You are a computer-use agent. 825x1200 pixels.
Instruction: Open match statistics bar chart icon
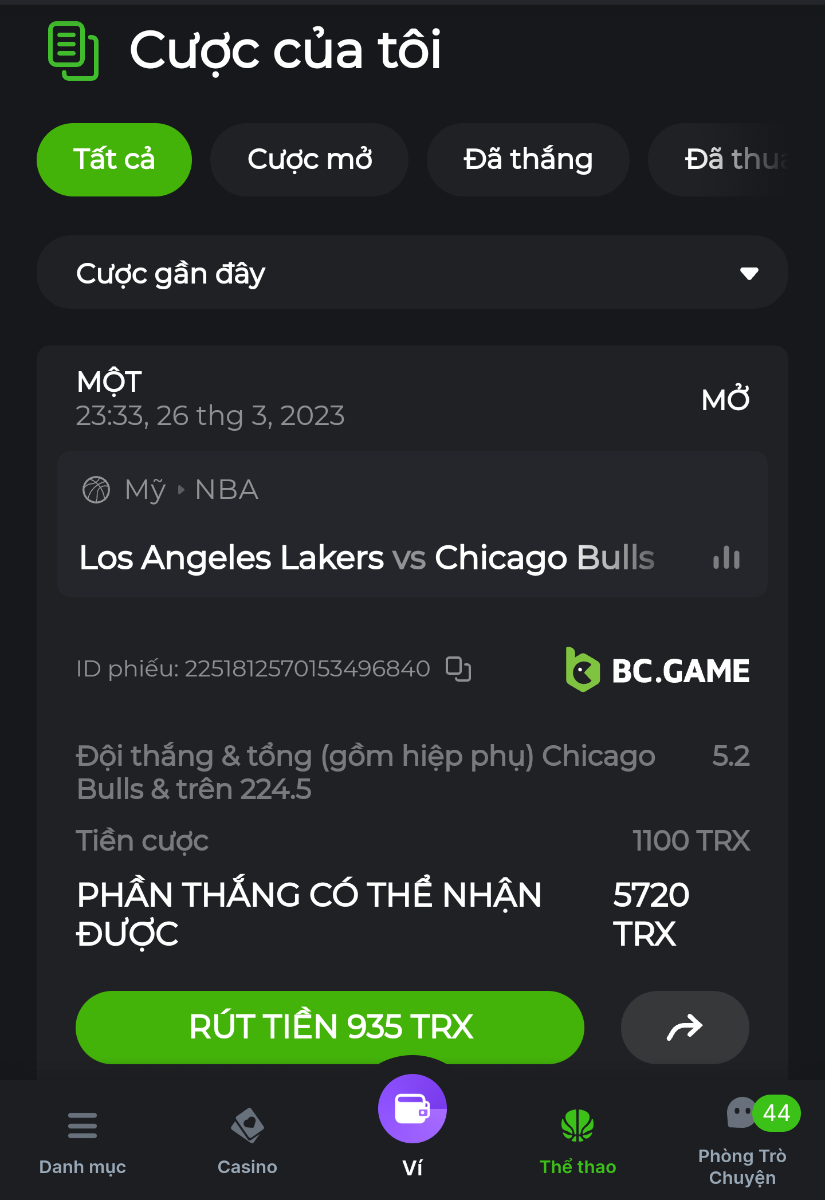pos(726,558)
